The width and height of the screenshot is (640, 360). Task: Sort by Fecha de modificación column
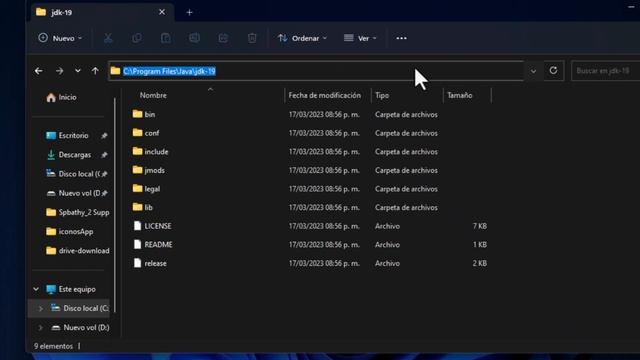(x=324, y=95)
